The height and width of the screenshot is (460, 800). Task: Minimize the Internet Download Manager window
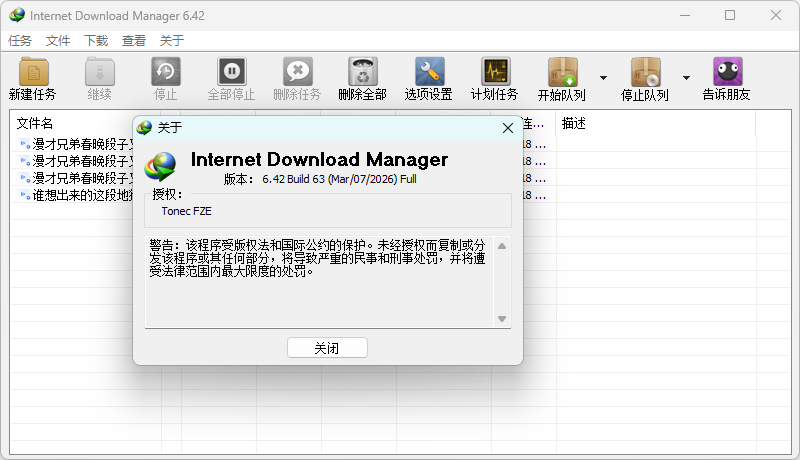[x=685, y=15]
